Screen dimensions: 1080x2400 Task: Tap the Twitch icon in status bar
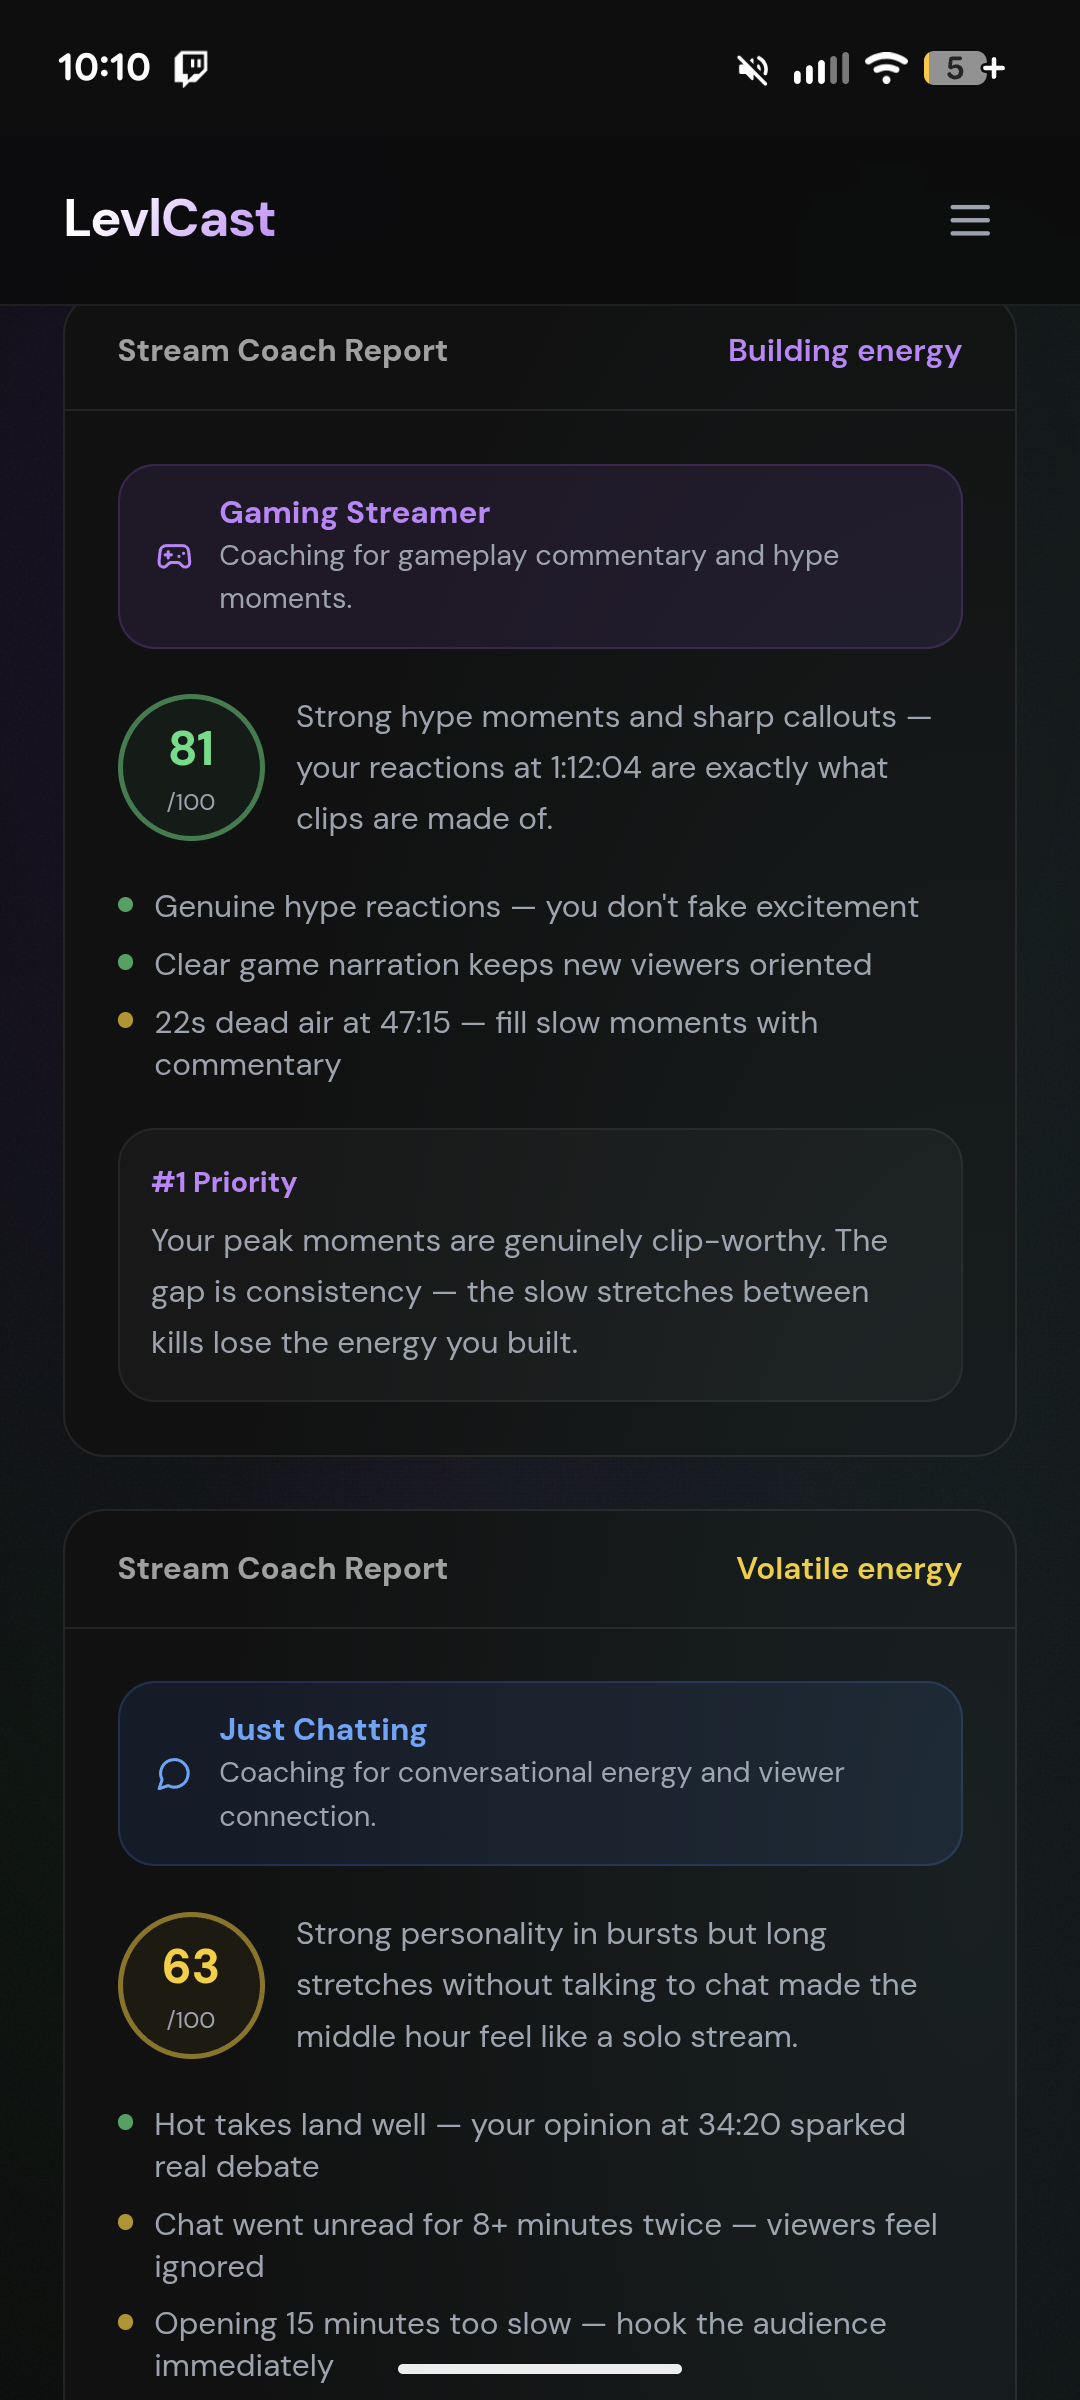tap(191, 68)
